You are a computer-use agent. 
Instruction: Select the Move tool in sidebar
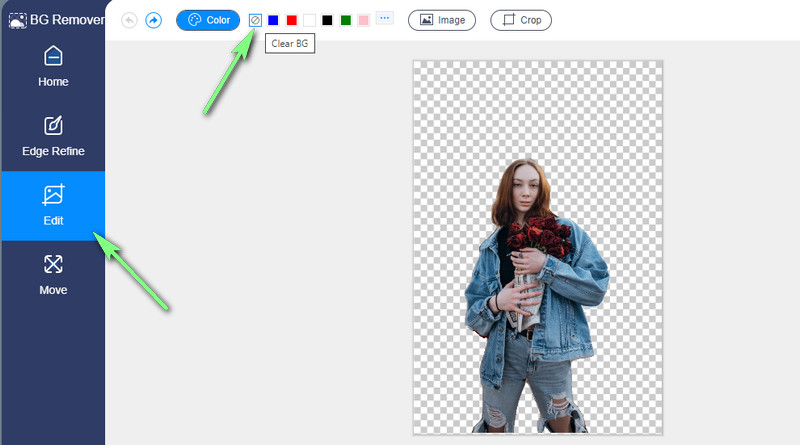[x=53, y=275]
